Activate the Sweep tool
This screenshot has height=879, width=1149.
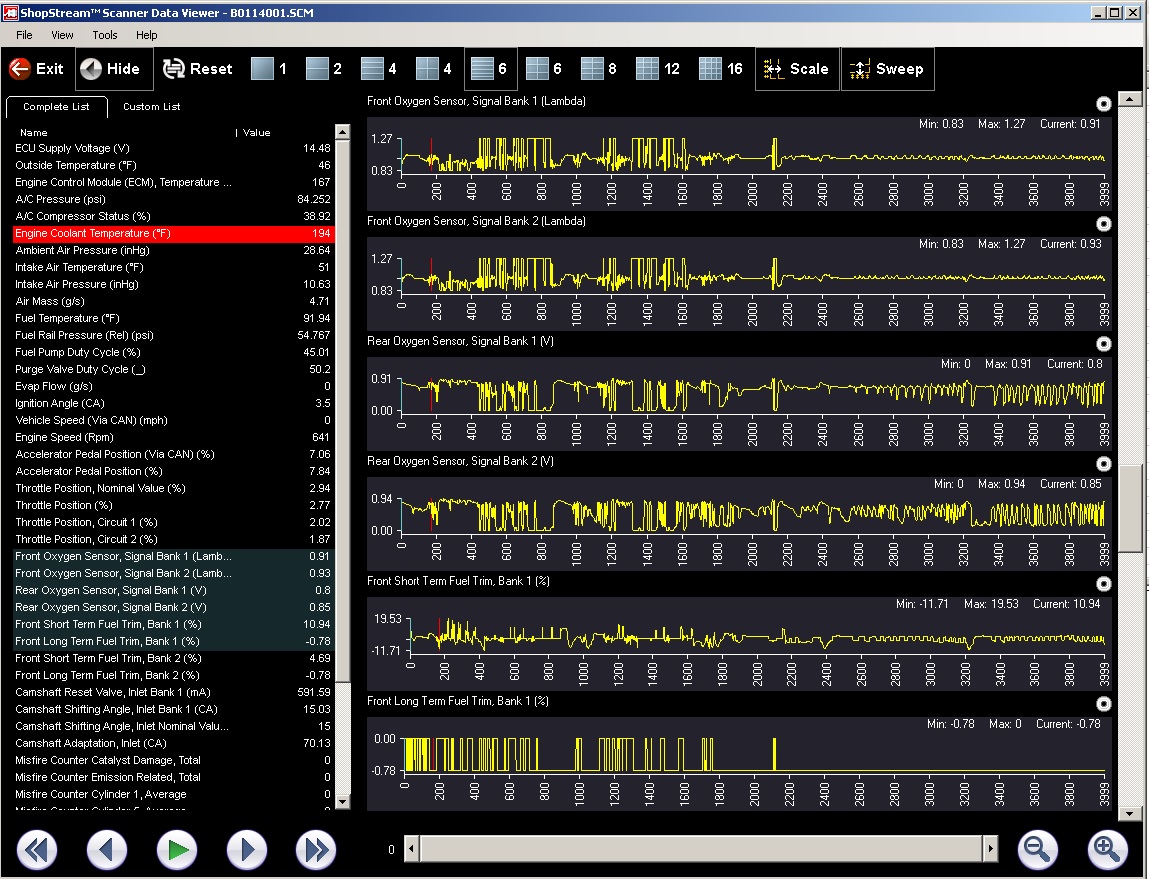click(x=886, y=69)
